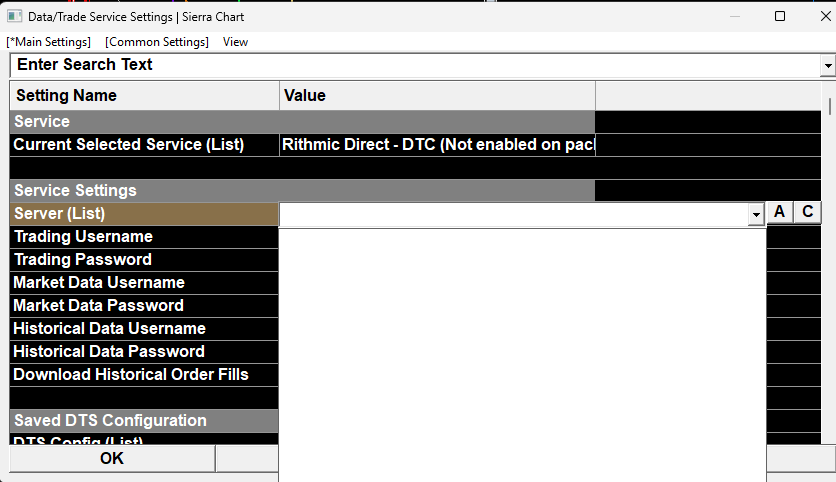The image size is (836, 482).
Task: Select the Historical Data Username row
Action: click(144, 328)
